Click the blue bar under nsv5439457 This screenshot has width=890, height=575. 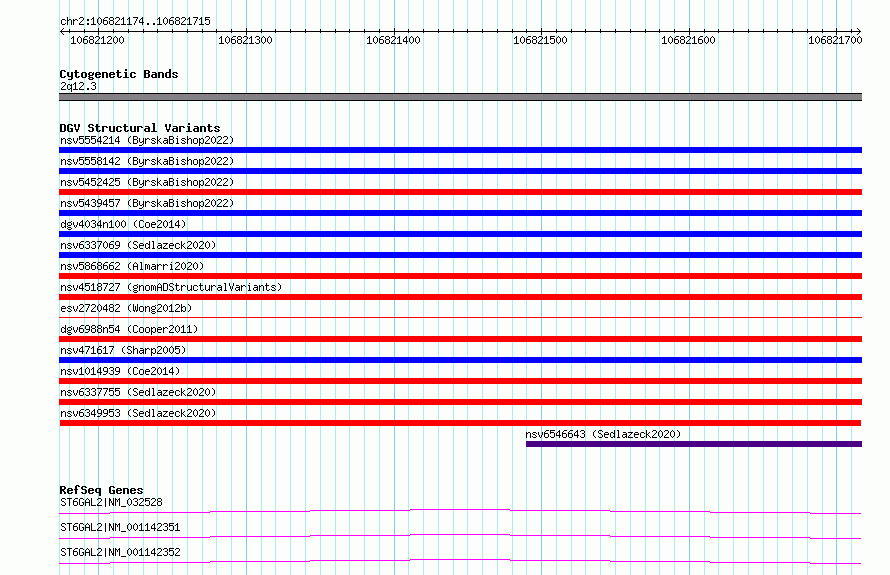click(460, 213)
